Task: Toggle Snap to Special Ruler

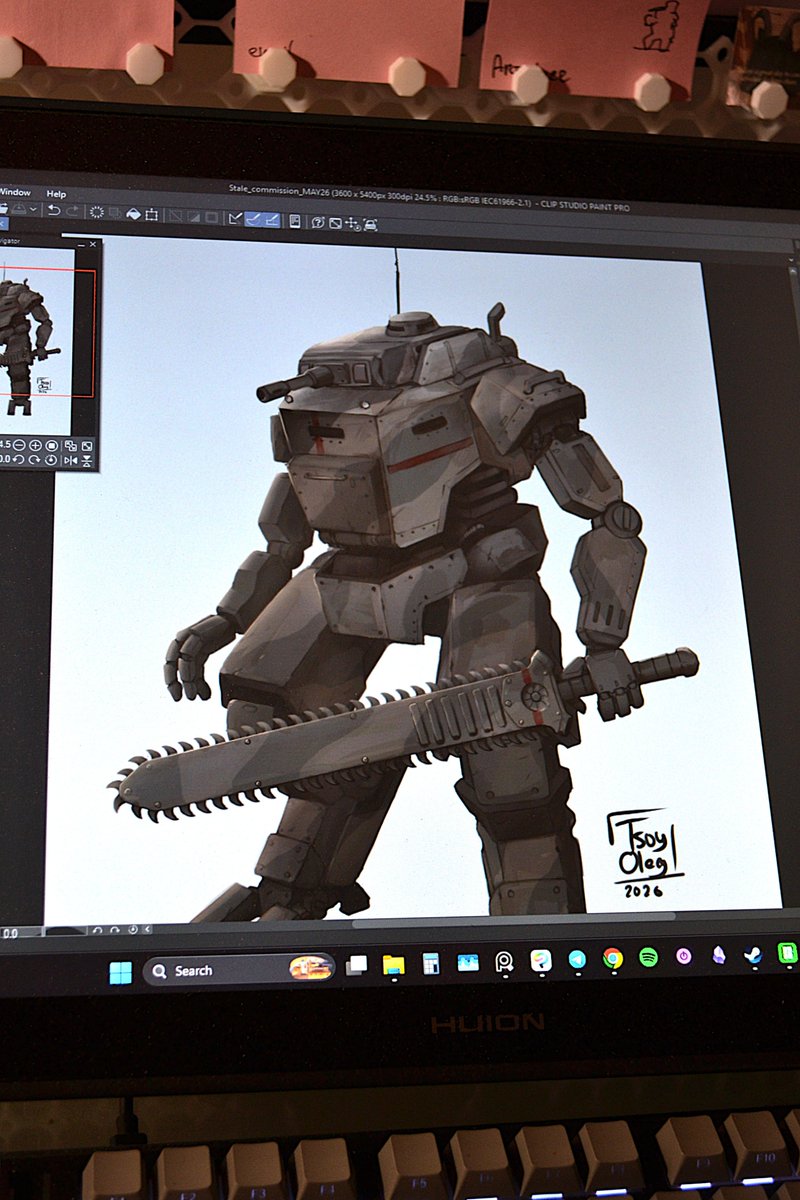Action: click(x=254, y=218)
